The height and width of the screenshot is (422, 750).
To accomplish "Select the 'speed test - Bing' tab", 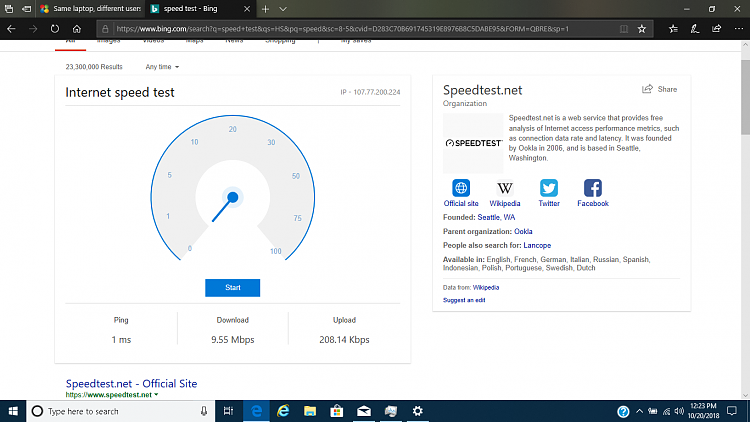I will coord(191,9).
